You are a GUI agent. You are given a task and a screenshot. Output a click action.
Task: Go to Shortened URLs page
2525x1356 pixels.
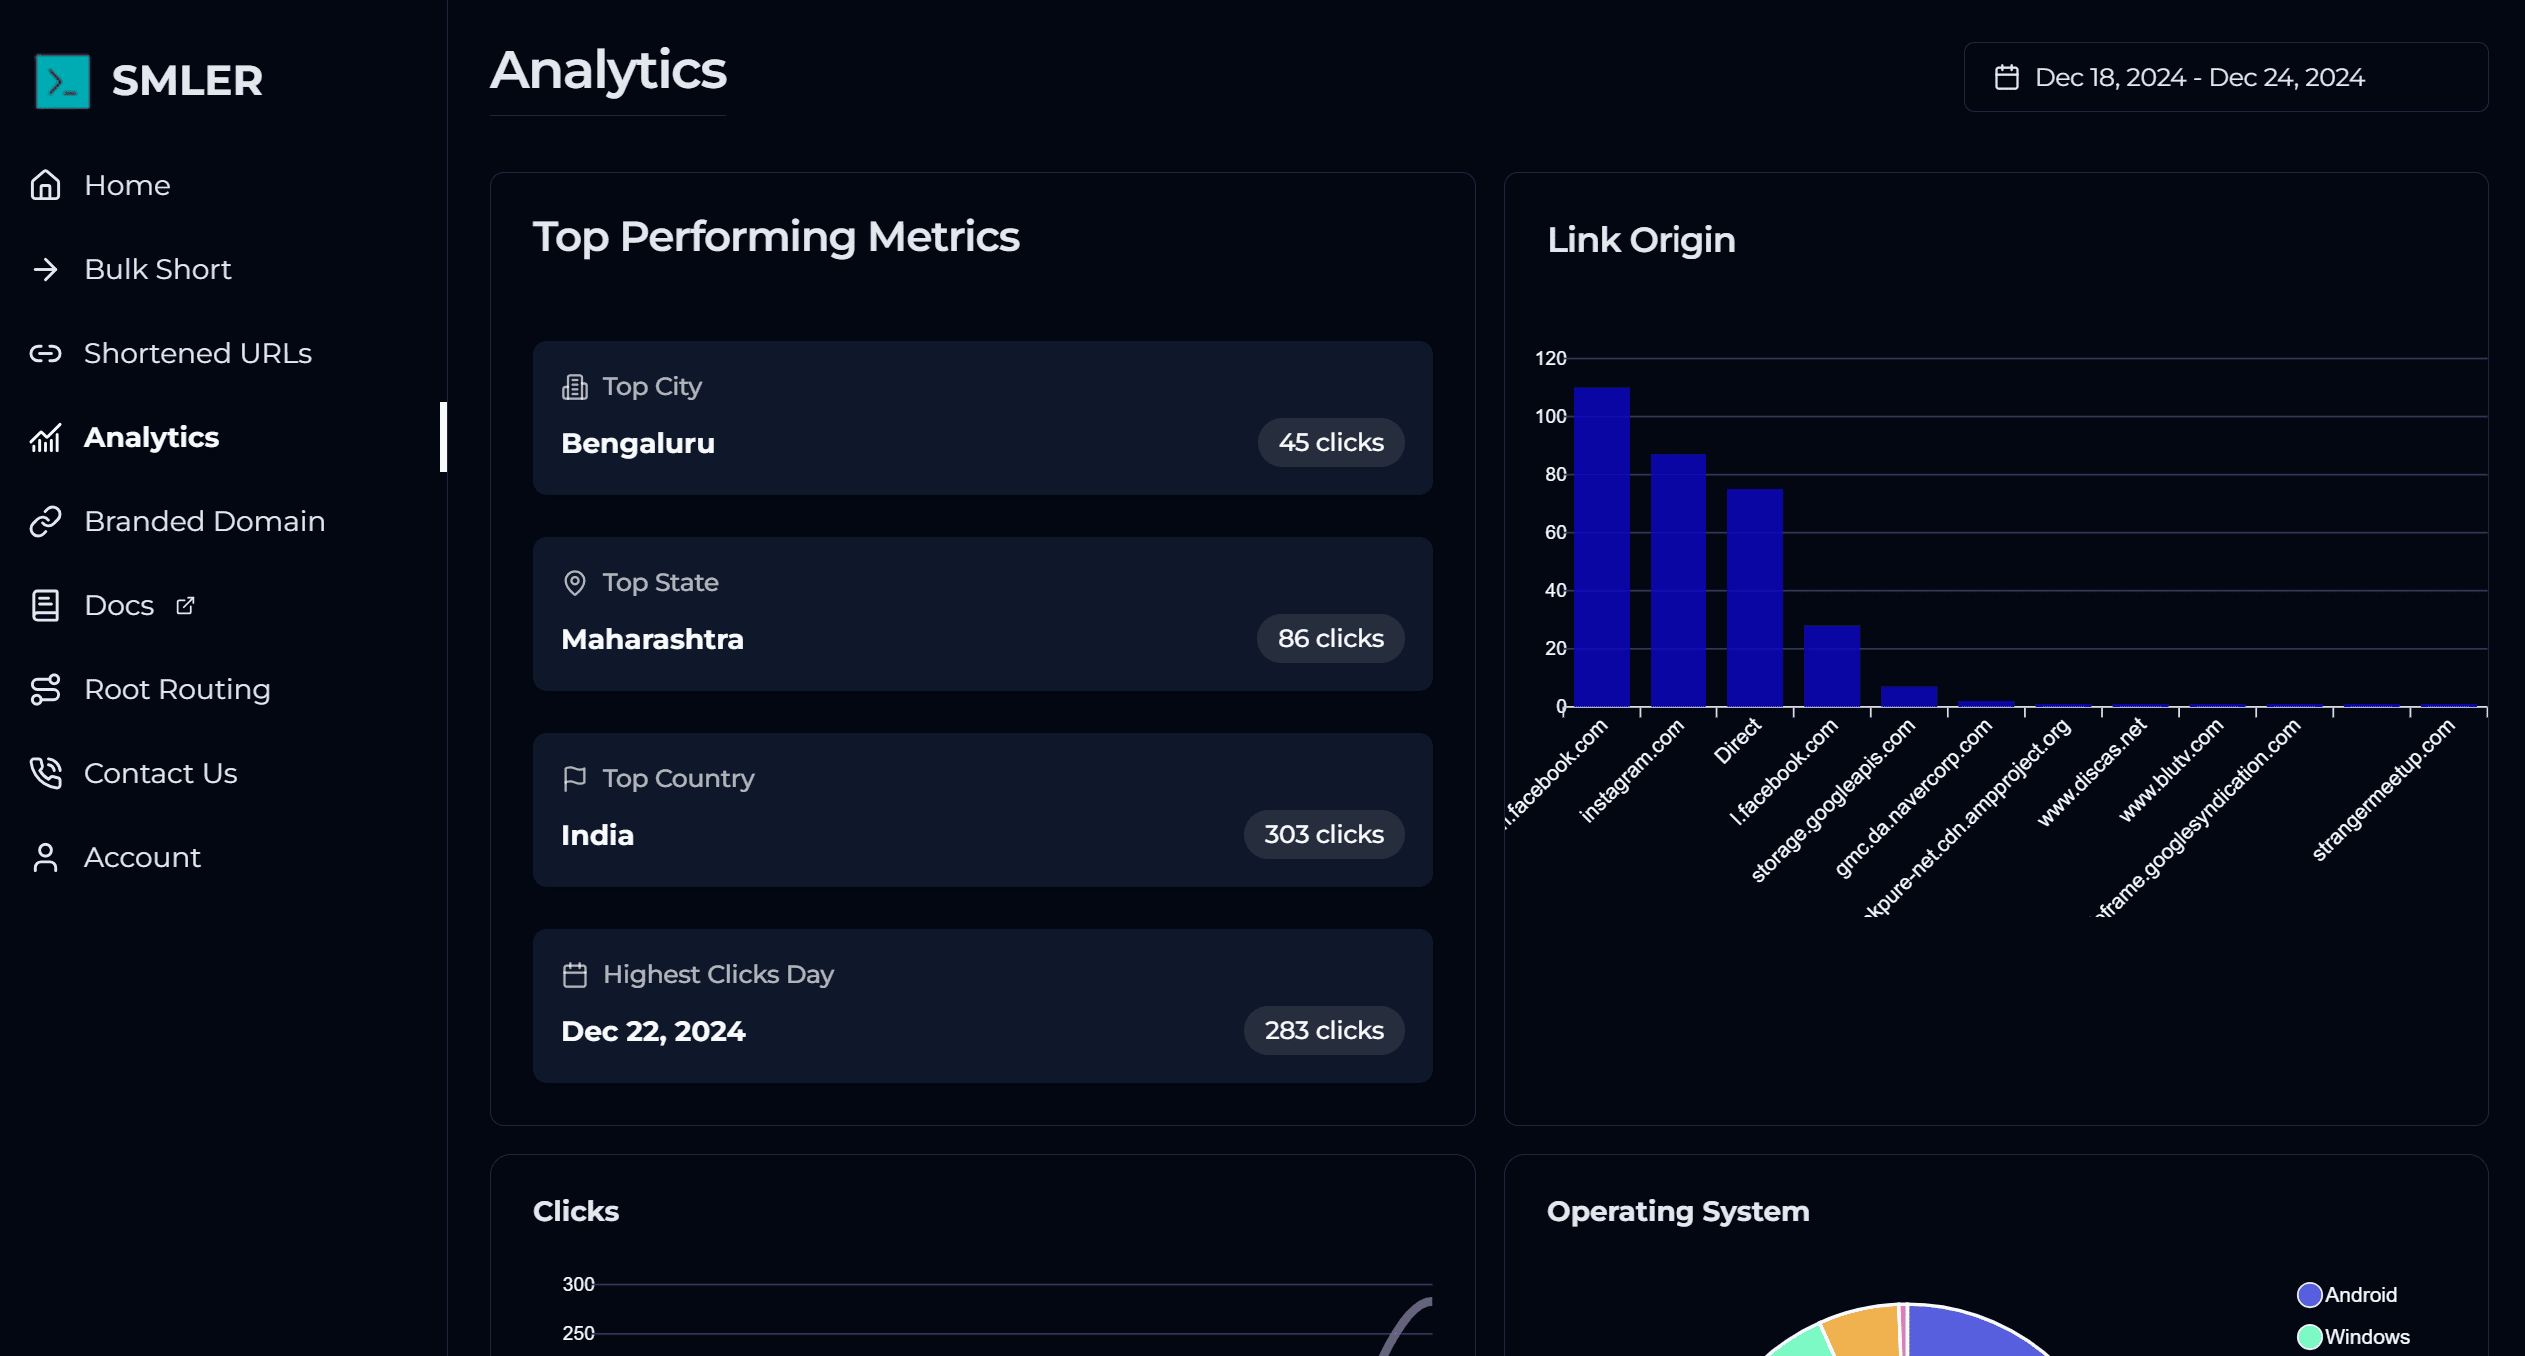(x=198, y=353)
